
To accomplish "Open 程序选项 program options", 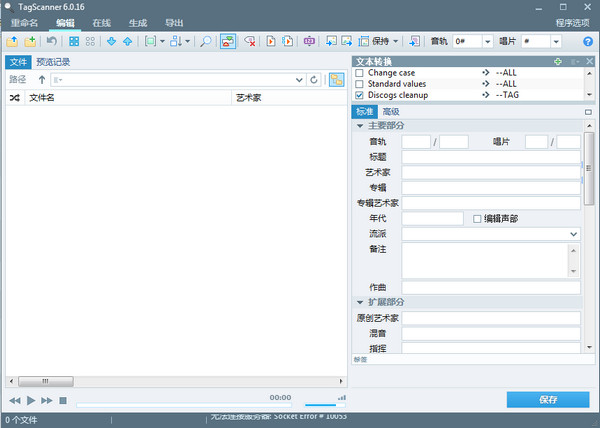I will click(571, 22).
